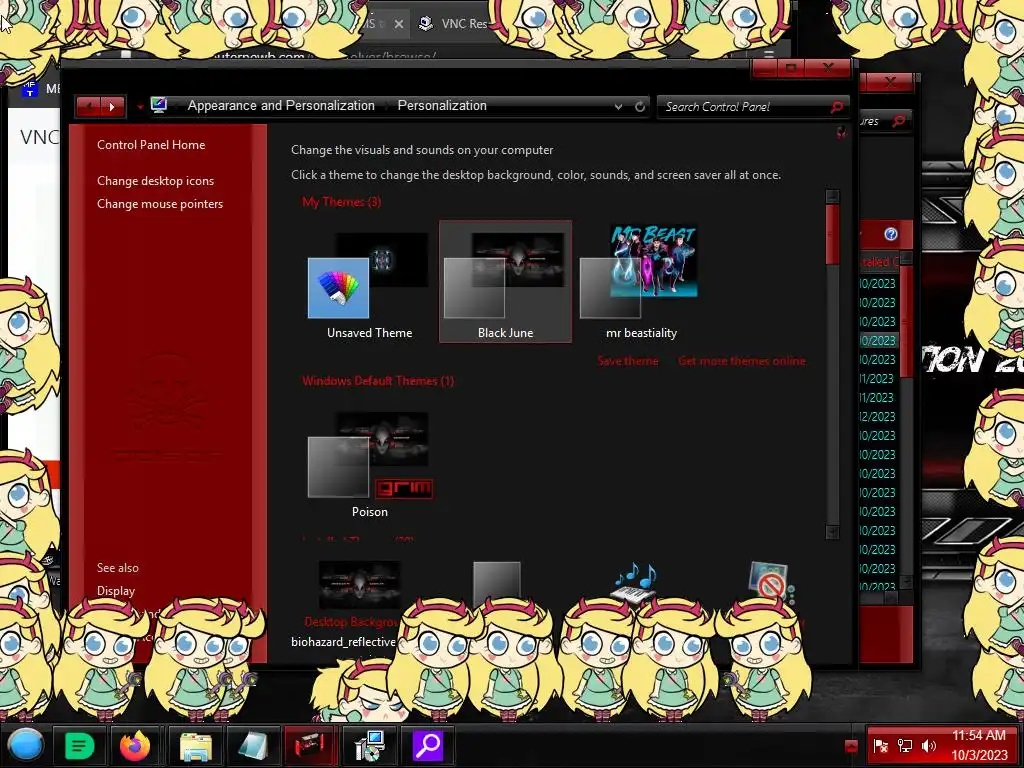Open the installer program taskbar icon

(x=370, y=745)
